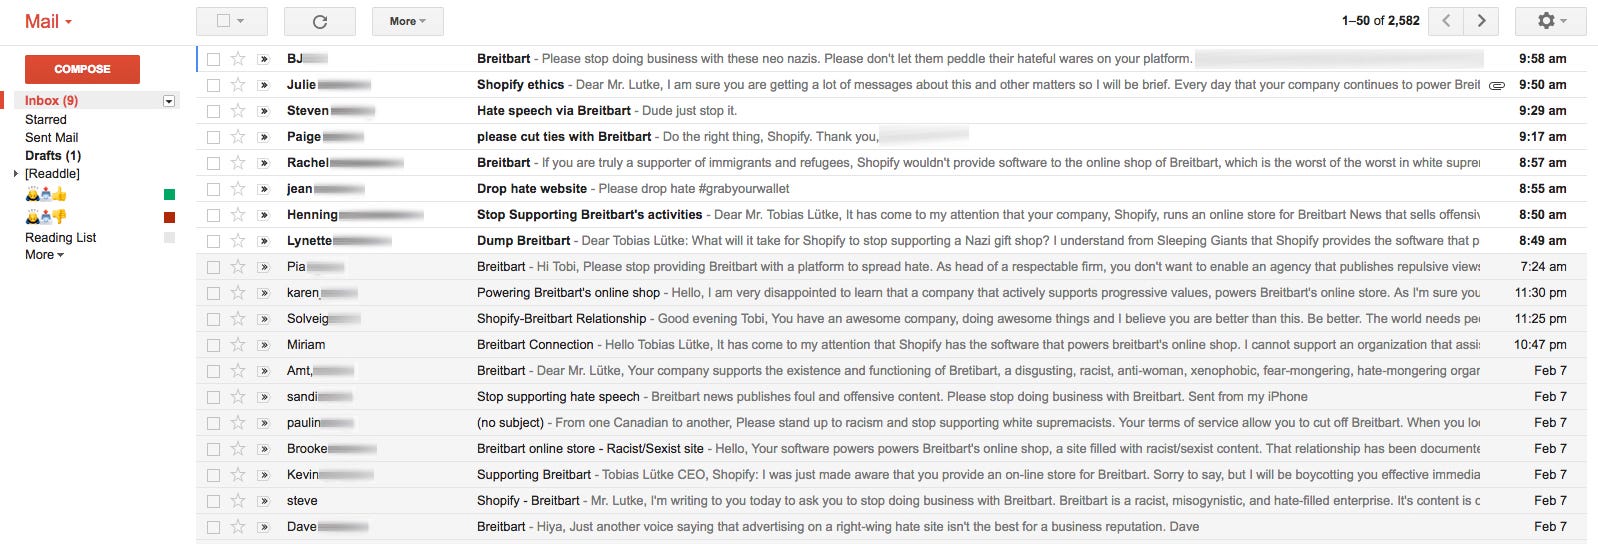Star Rachel's Breitbart email
The image size is (1598, 544).
pos(238,163)
